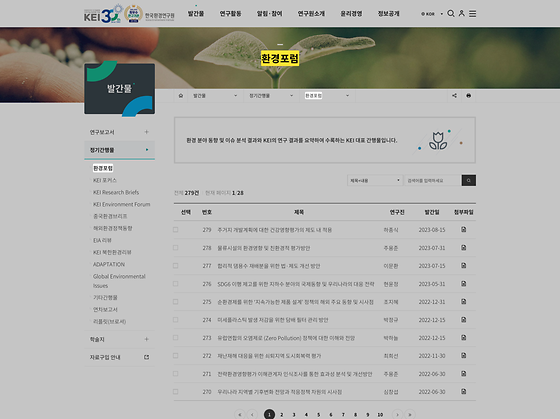
Task: Open article titled SDG6 이행 제고를 위한 지하수
Action: (296, 284)
